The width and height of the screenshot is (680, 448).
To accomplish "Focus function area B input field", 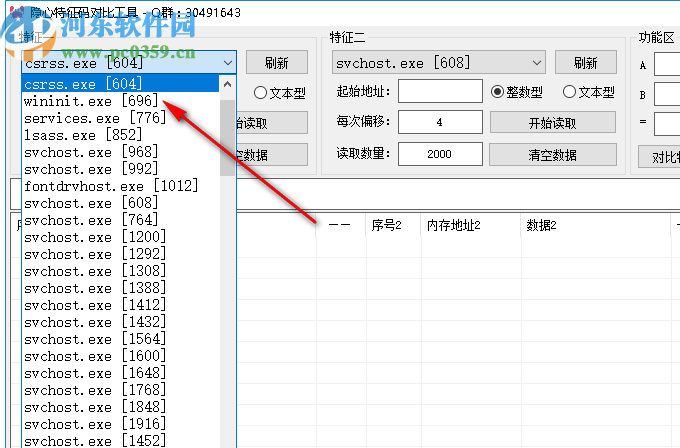I will click(667, 94).
